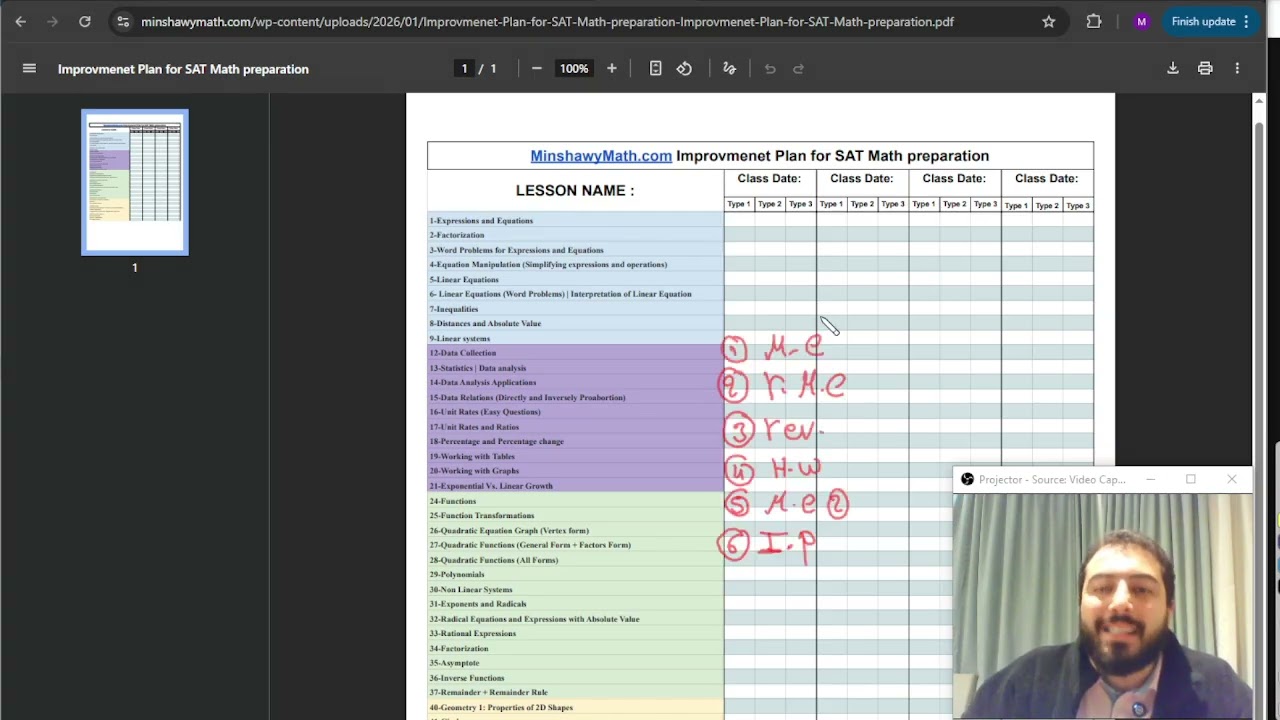Image resolution: width=1280 pixels, height=720 pixels.
Task: Click the 'LESSON NAME :' heading
Action: [575, 190]
